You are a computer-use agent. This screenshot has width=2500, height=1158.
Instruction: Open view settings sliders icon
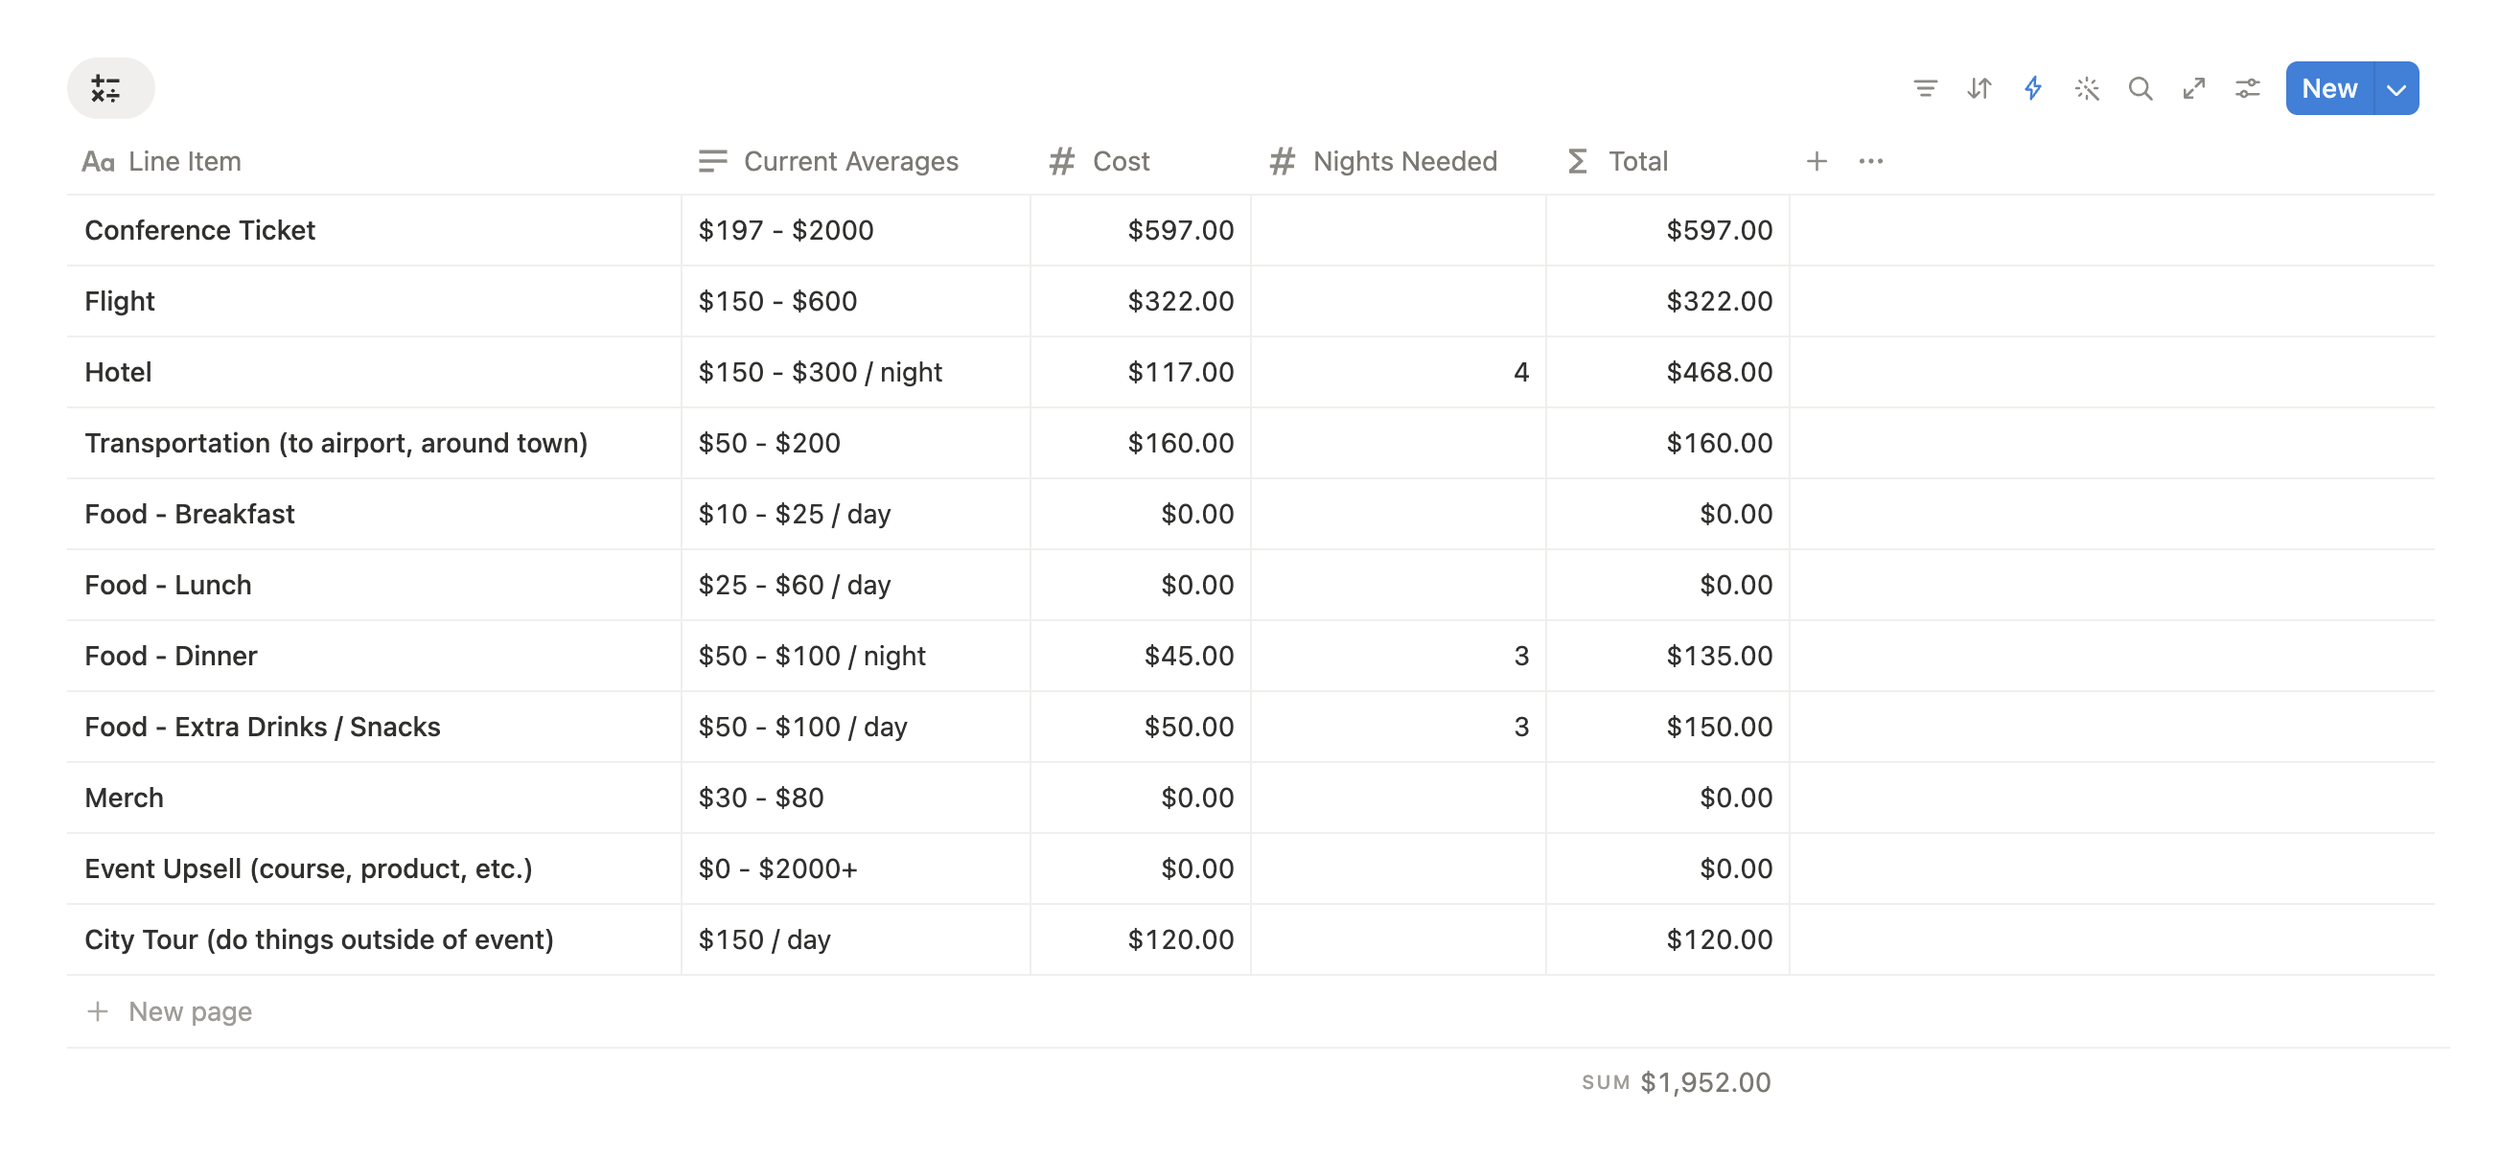click(x=2248, y=88)
